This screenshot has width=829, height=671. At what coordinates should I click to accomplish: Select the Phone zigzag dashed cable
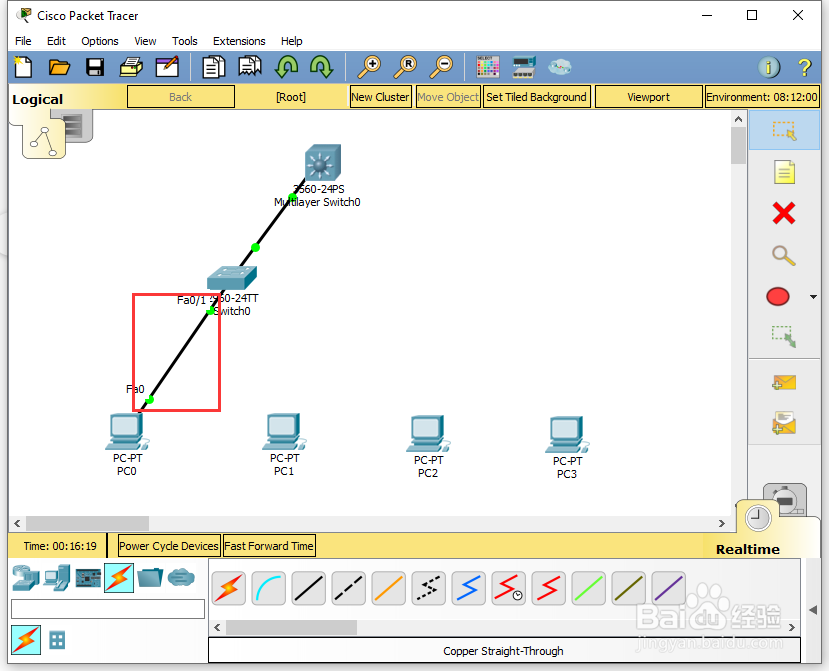[428, 588]
